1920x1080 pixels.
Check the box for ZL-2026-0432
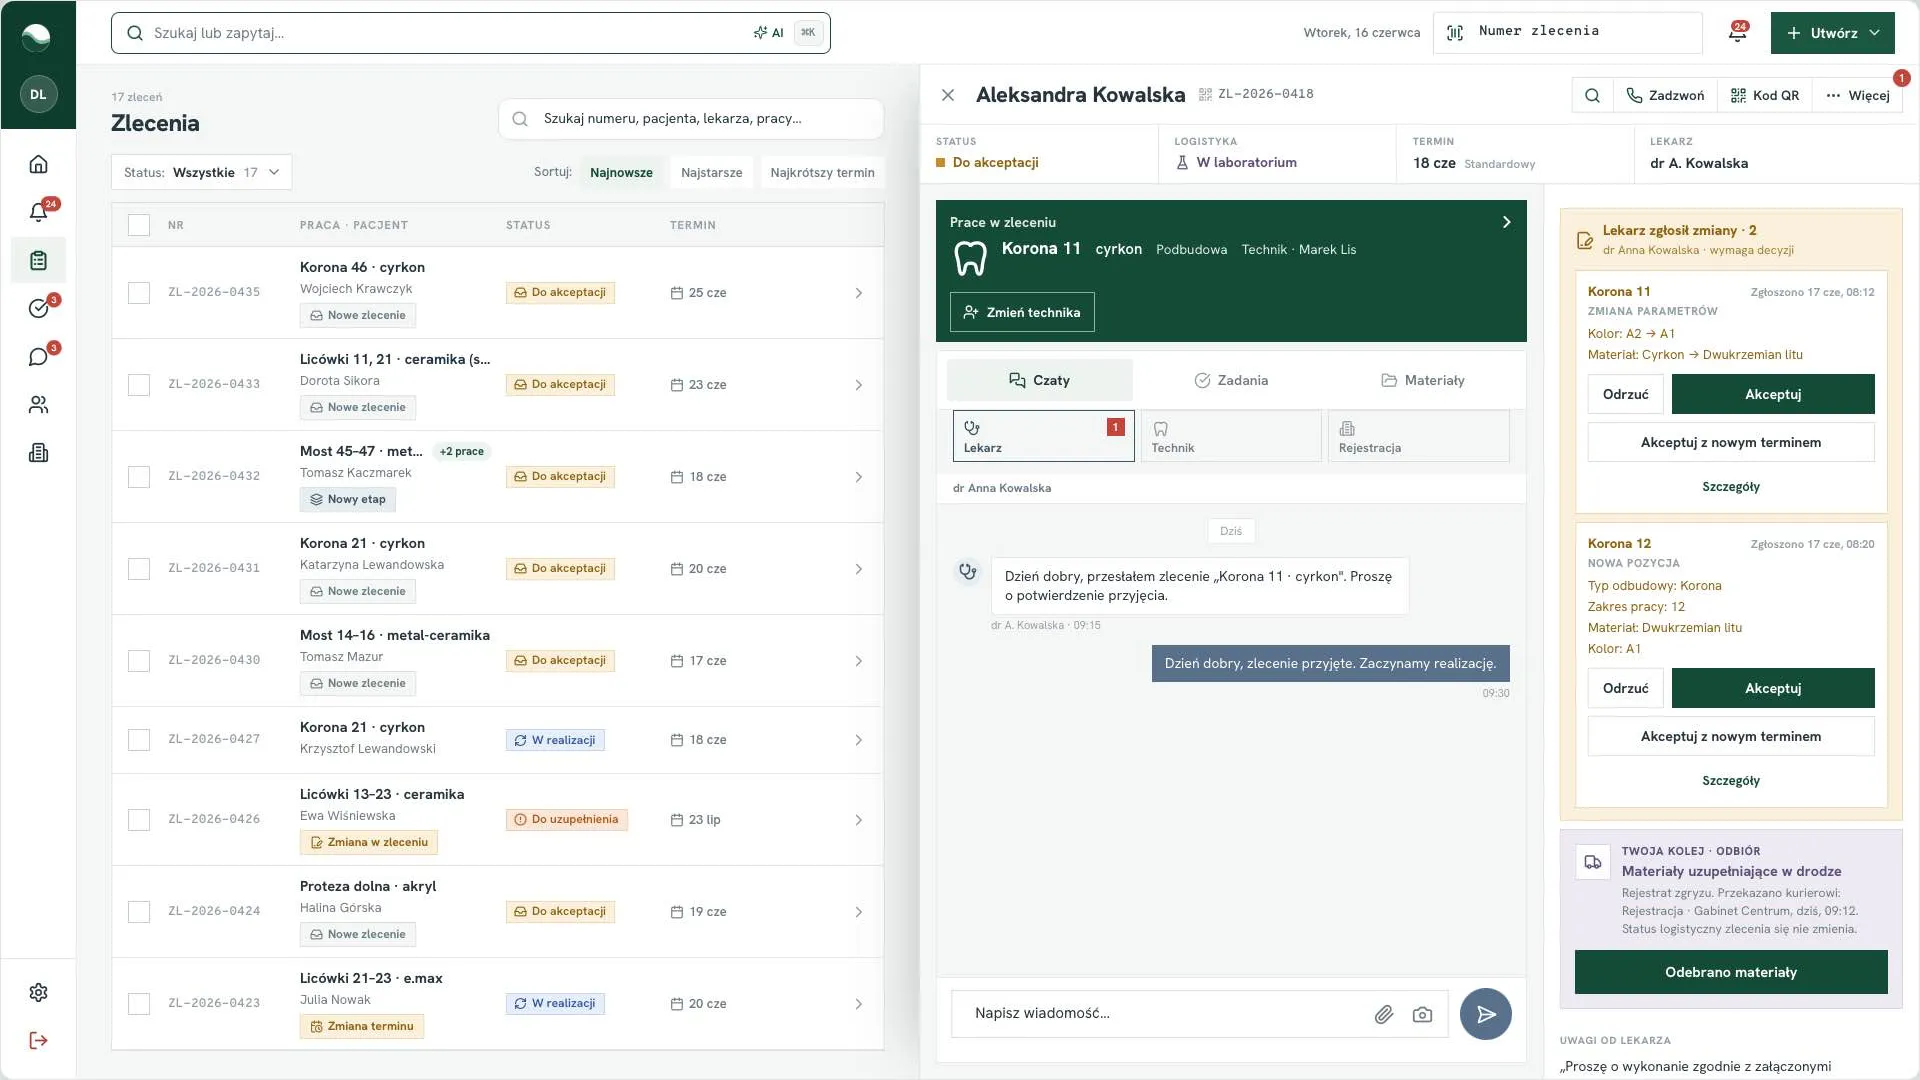tap(139, 477)
